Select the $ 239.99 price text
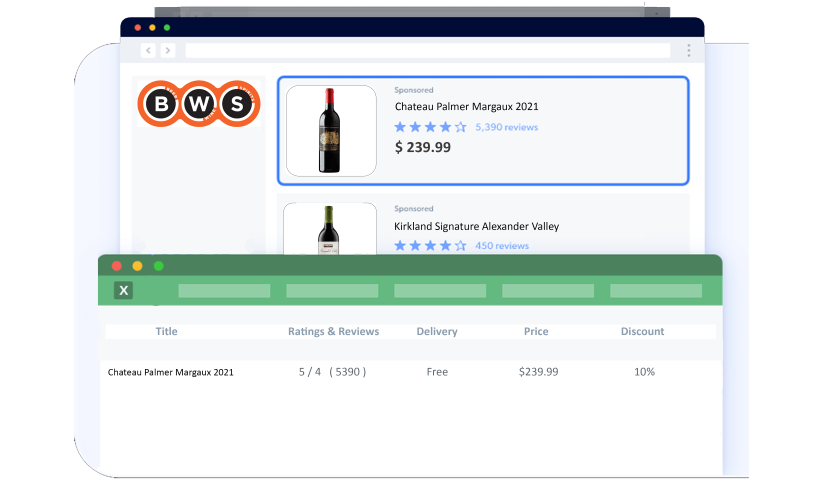Image resolution: width=823 pixels, height=480 pixels. point(423,147)
